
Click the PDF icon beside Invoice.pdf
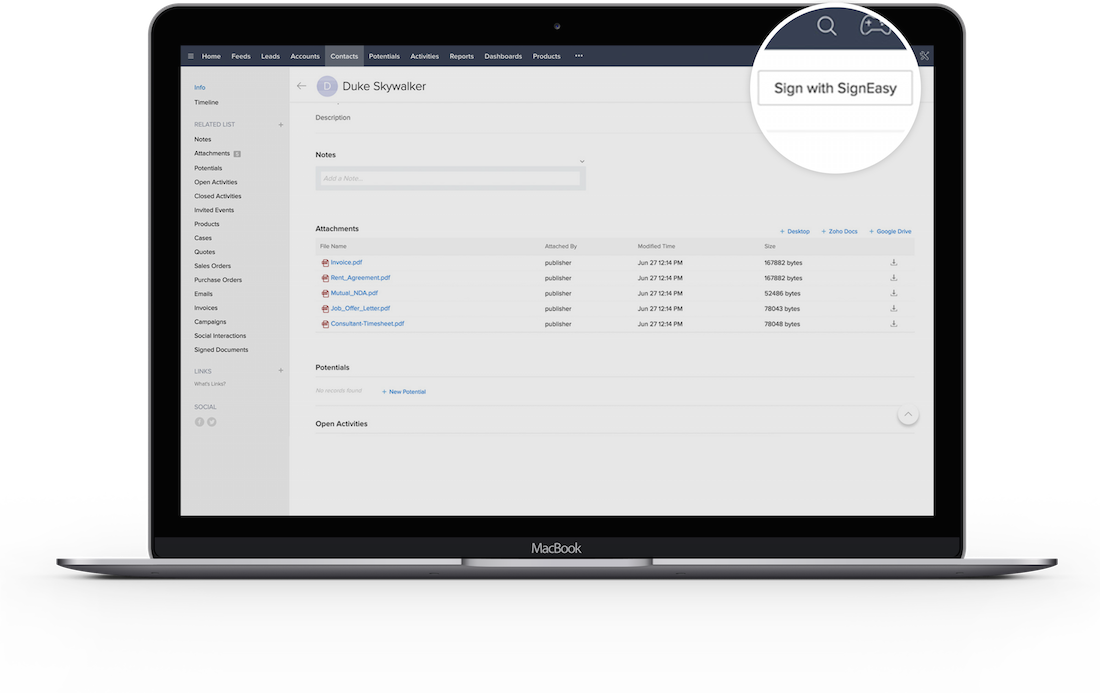coord(325,263)
